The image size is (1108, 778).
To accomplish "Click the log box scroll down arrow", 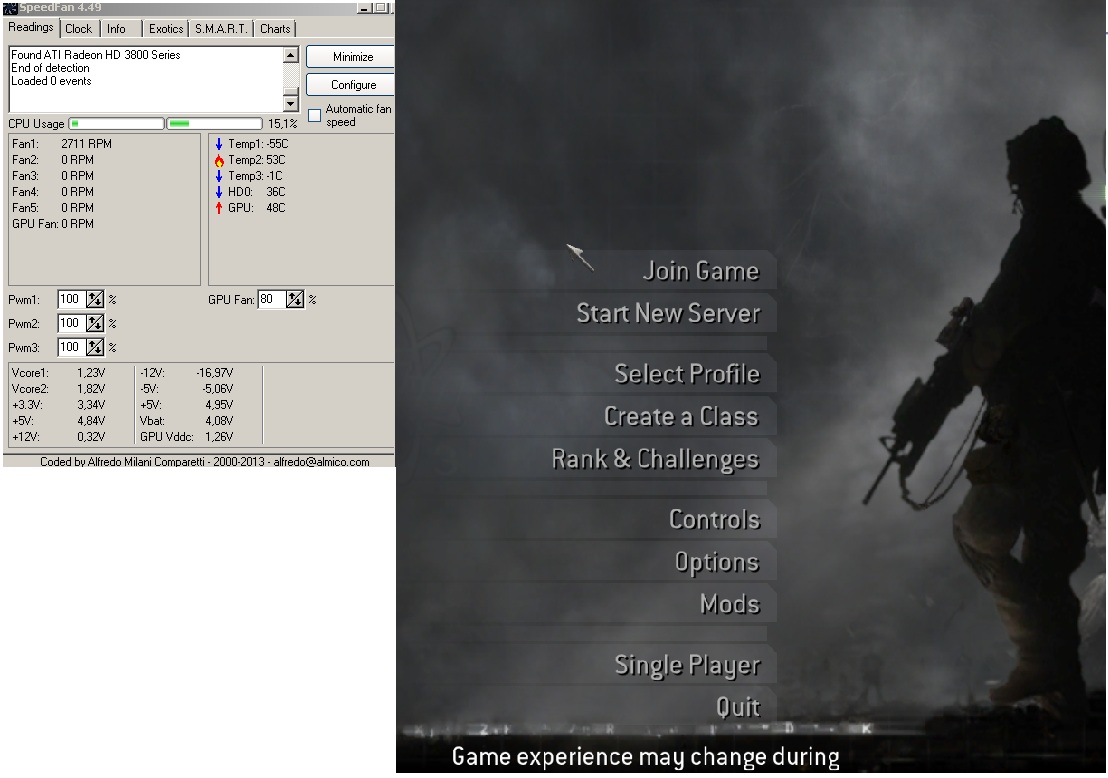I will [x=290, y=103].
